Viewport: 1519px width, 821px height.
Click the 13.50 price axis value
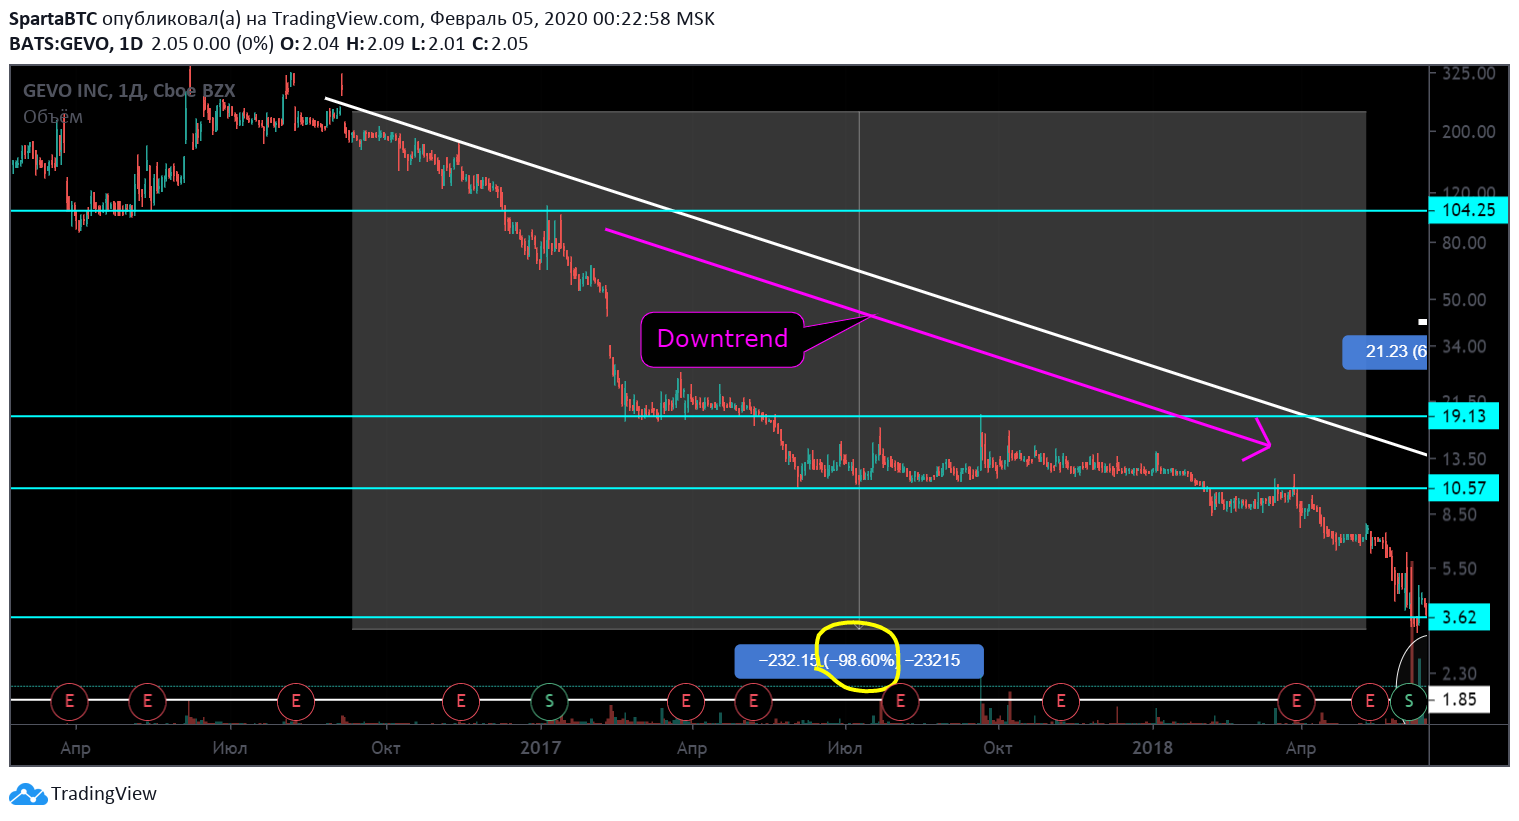[1464, 459]
